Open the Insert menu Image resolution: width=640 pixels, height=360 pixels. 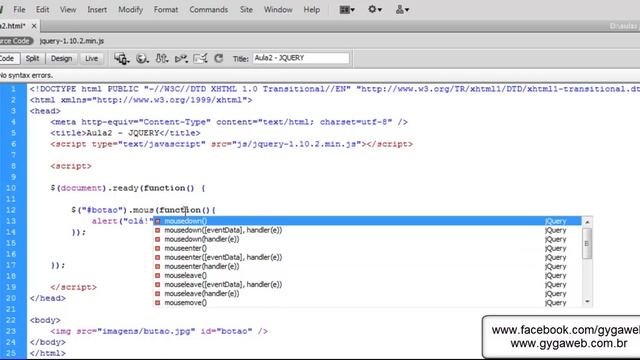coord(97,9)
